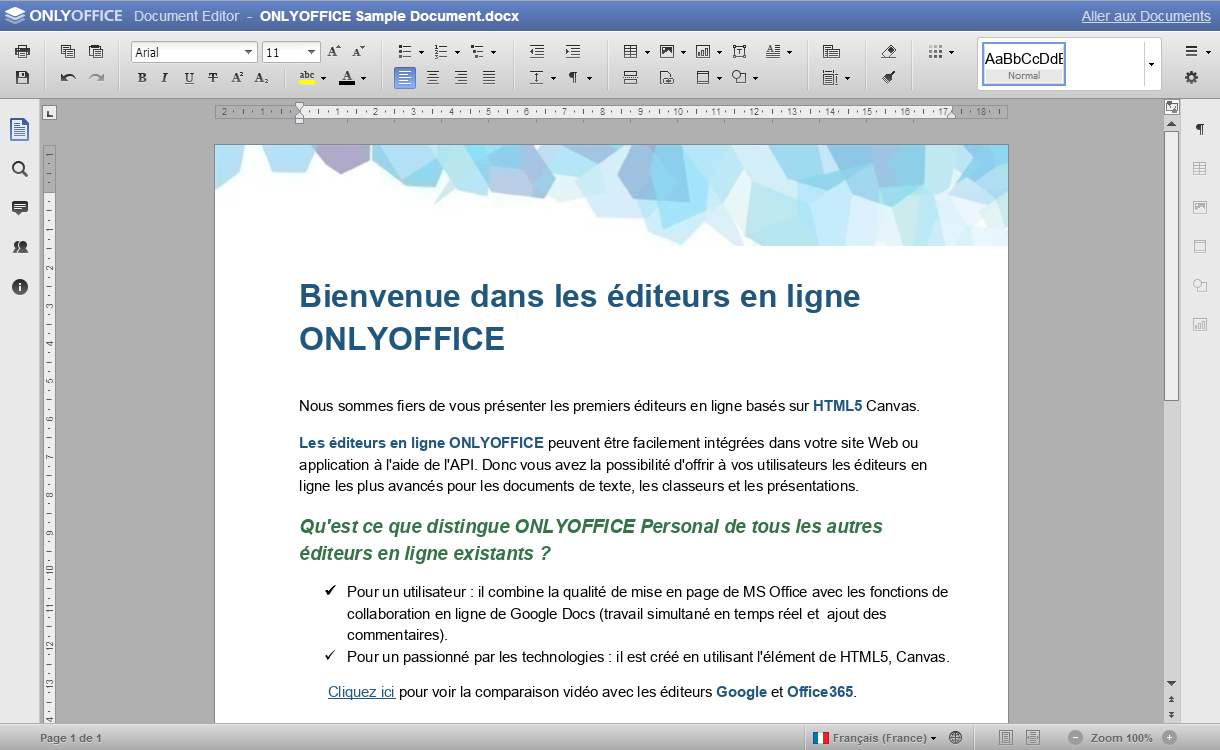Print the document via printer icon

(22, 52)
